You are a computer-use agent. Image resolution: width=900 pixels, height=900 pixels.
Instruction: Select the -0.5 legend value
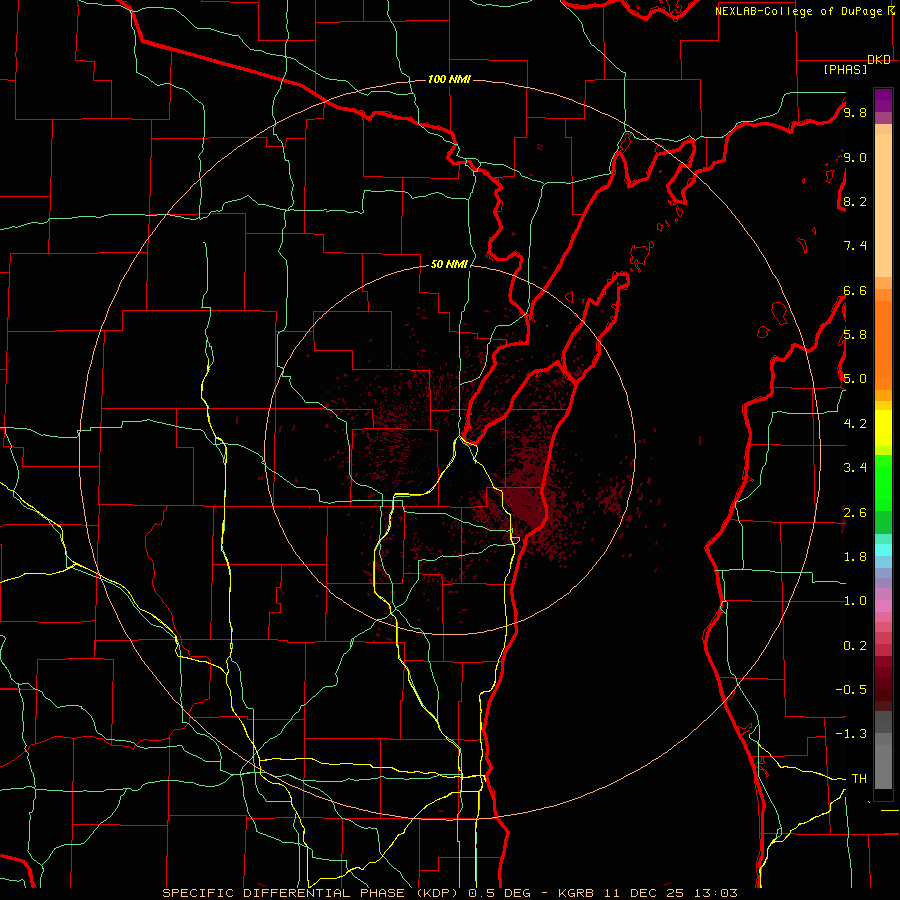pos(851,690)
